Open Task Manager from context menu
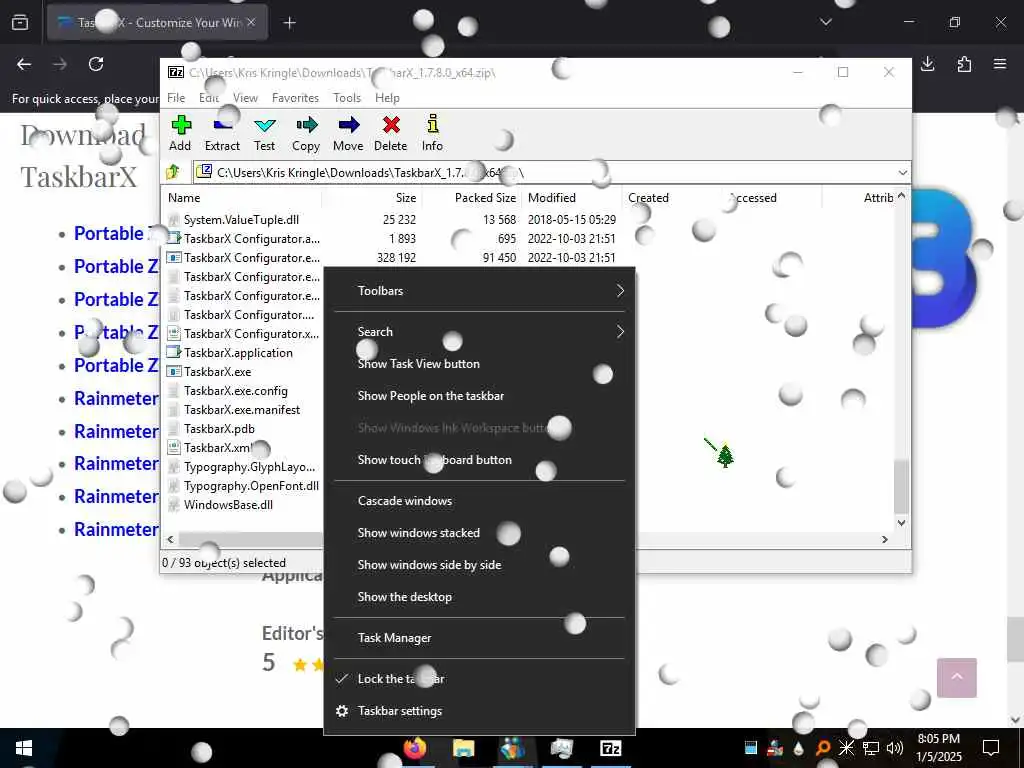This screenshot has height=768, width=1024. [x=479, y=638]
